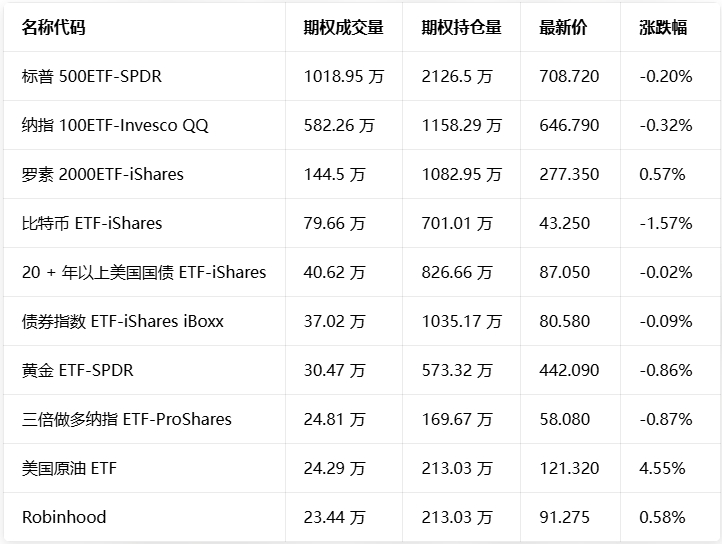Click 20 + 年以上美国国债 ETF-iShares
This screenshot has height=544, width=722.
coord(143,272)
